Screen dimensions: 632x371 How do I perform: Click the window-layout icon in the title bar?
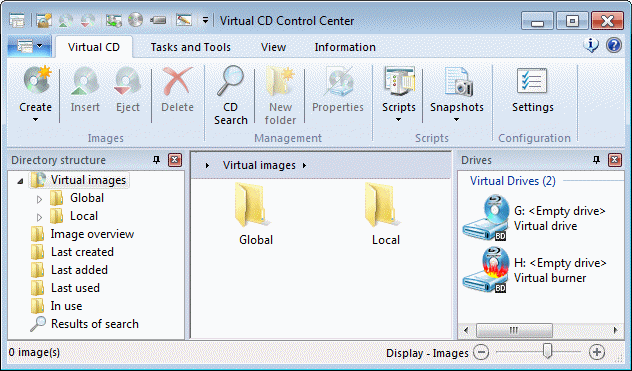click(x=17, y=20)
